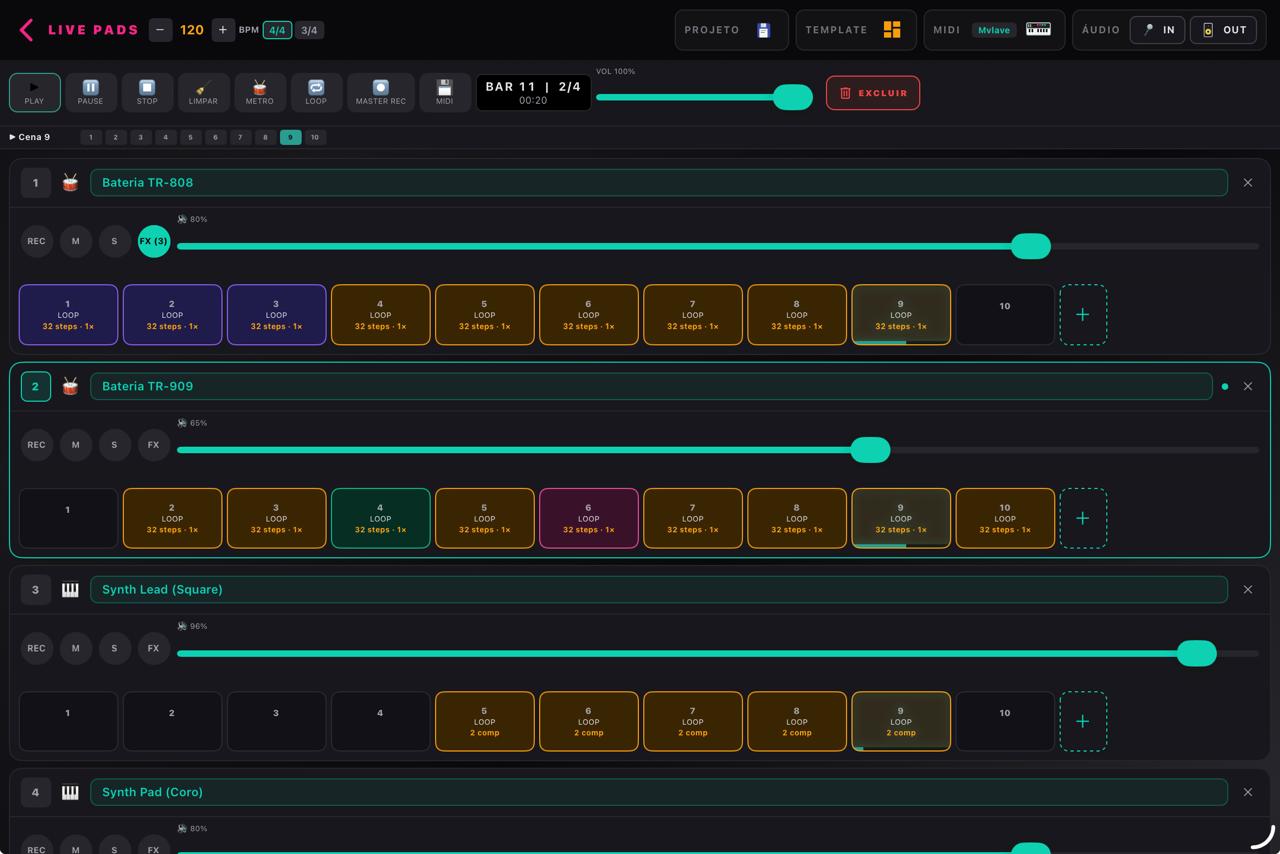
Task: Open FX on the Synth Lead track
Action: coord(154,648)
